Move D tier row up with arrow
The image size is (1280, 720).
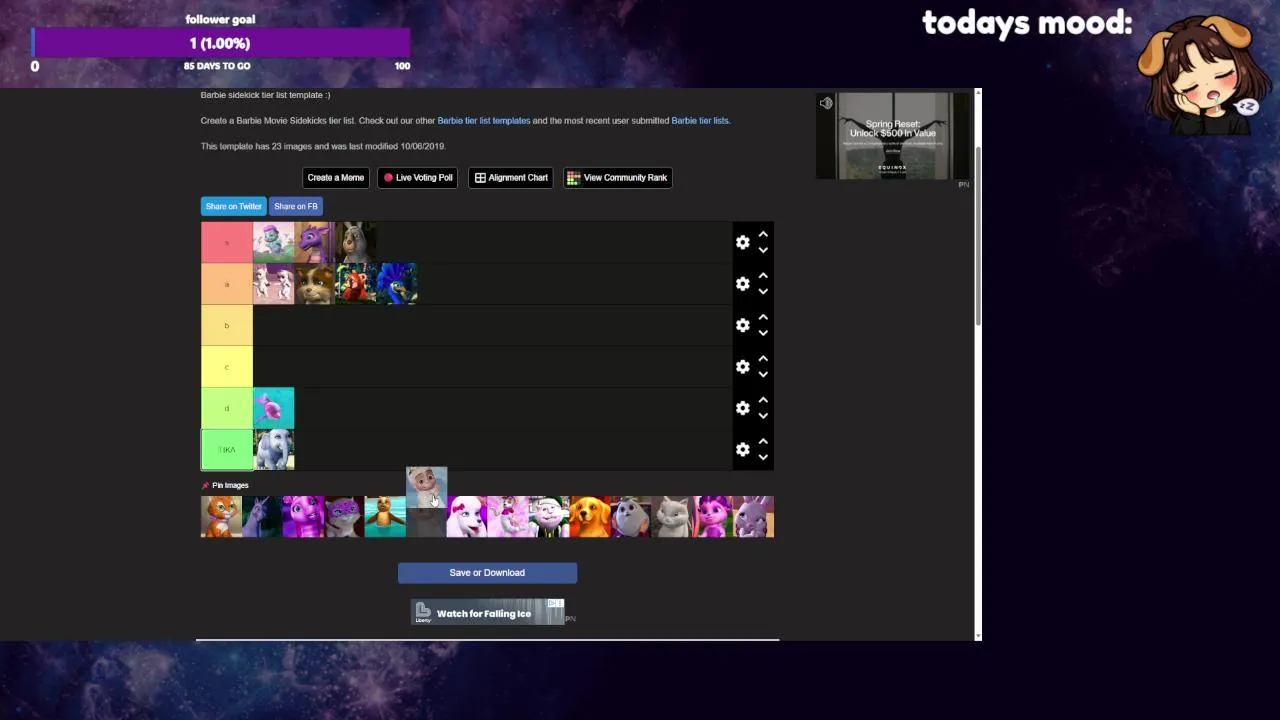tap(763, 400)
